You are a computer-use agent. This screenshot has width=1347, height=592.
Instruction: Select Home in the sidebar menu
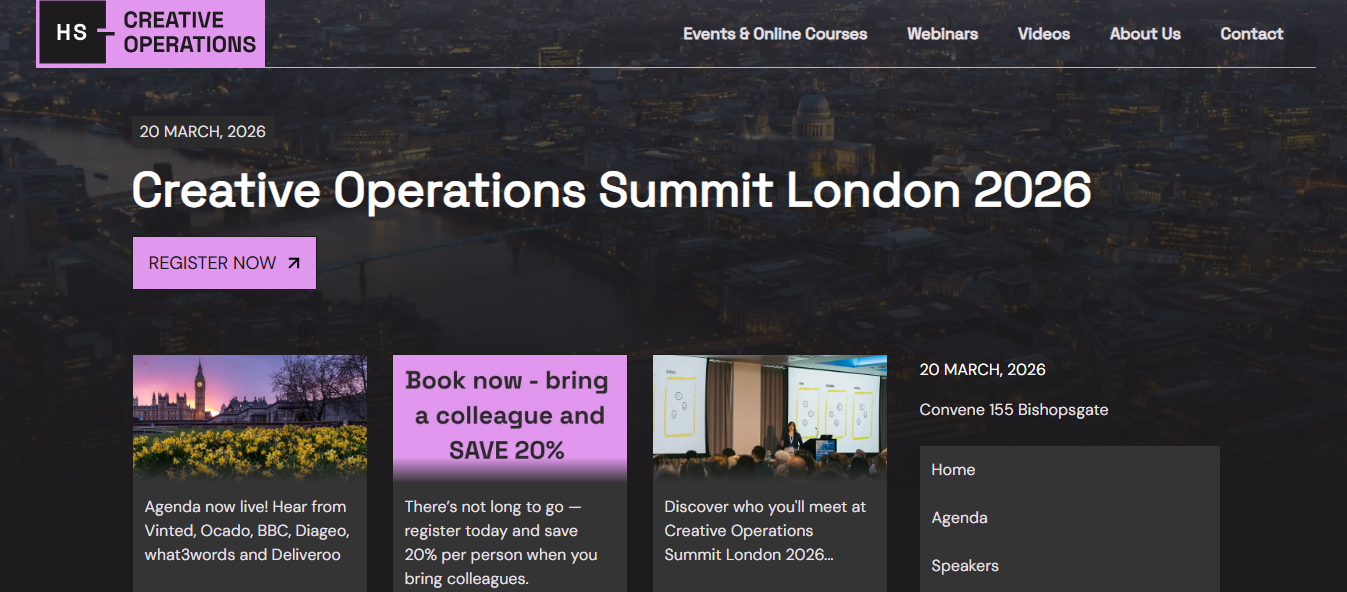click(953, 469)
